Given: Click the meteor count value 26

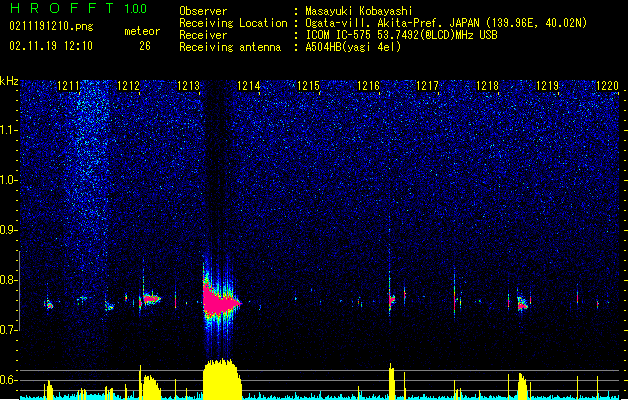Looking at the screenshot, I should pyautogui.click(x=145, y=46).
